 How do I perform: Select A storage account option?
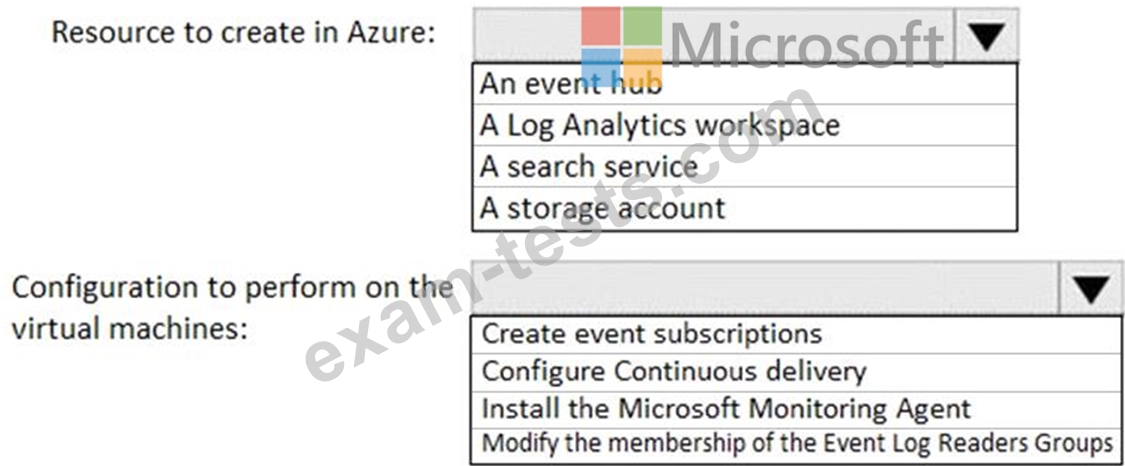[744, 209]
